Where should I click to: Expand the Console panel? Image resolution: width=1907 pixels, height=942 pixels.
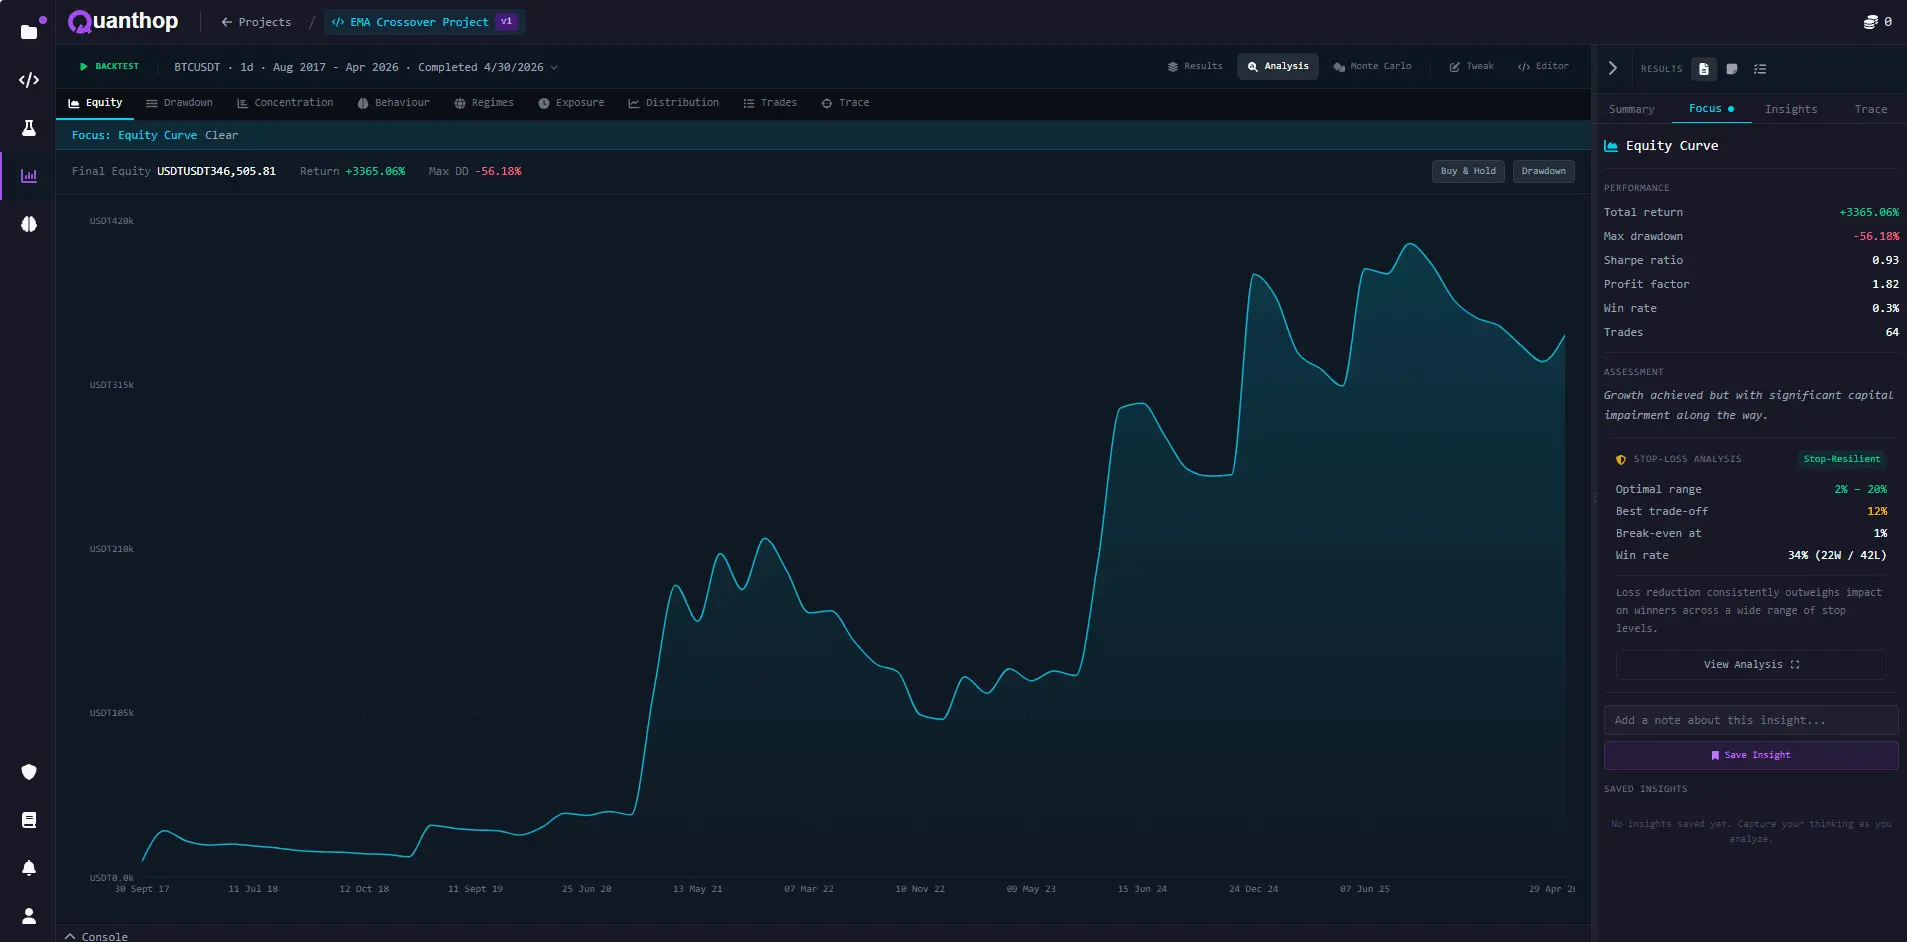(97, 936)
